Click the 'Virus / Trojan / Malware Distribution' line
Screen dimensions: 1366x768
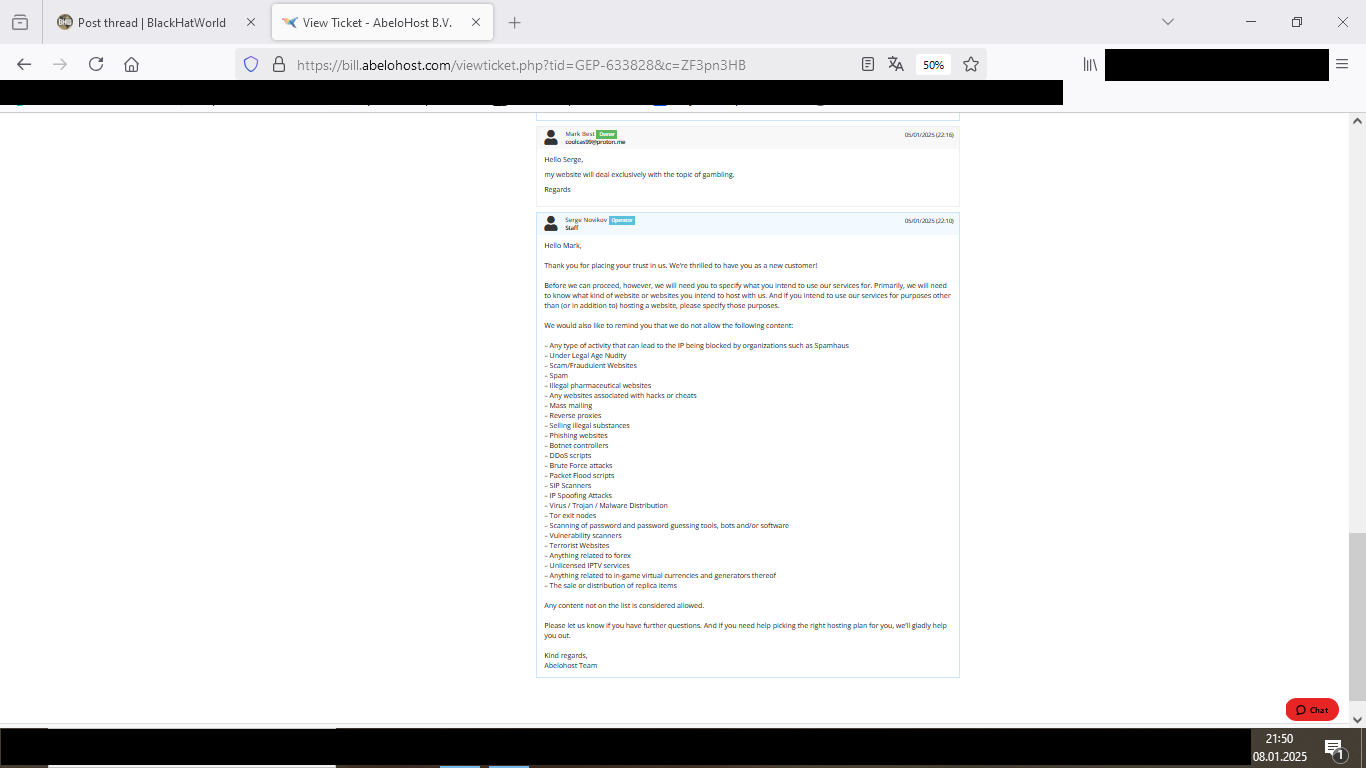point(606,506)
